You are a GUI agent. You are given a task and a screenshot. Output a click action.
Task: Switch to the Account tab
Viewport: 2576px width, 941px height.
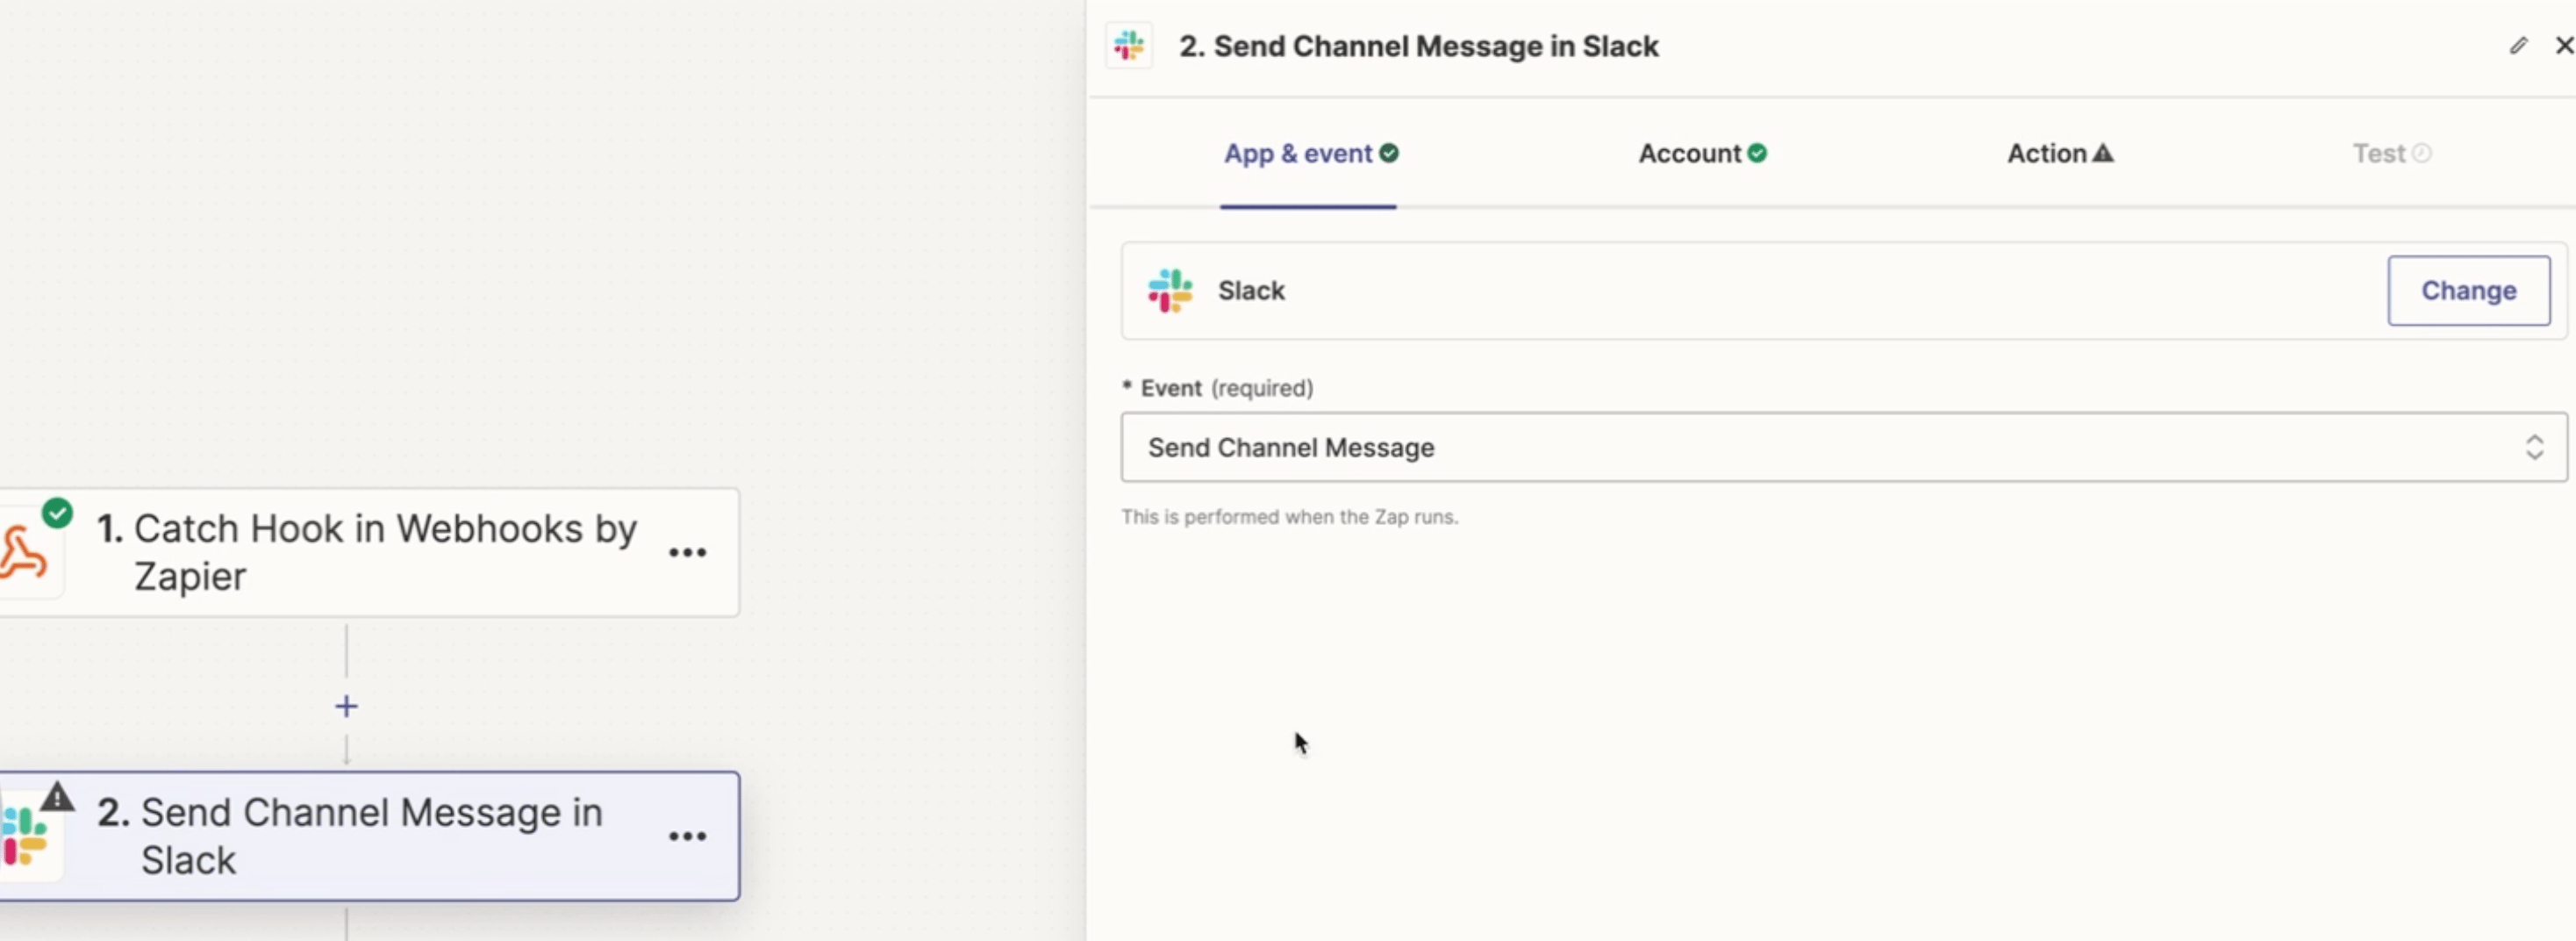(x=1702, y=154)
